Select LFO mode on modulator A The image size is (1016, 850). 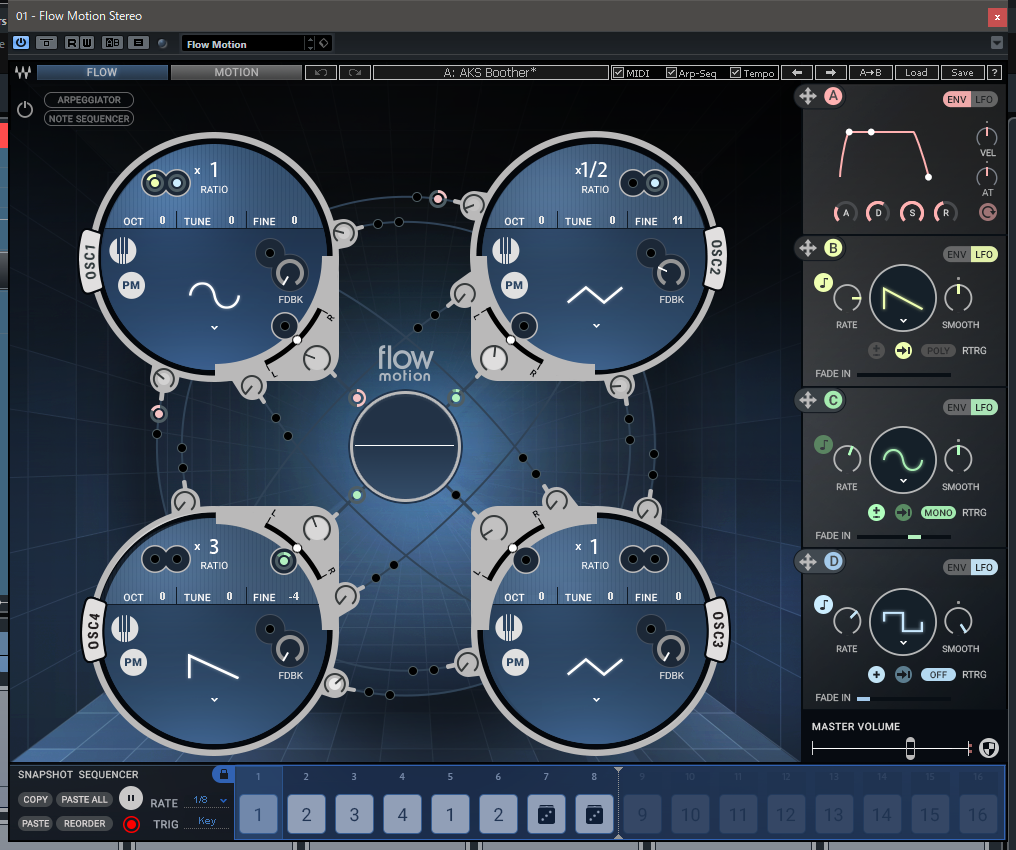tap(984, 100)
